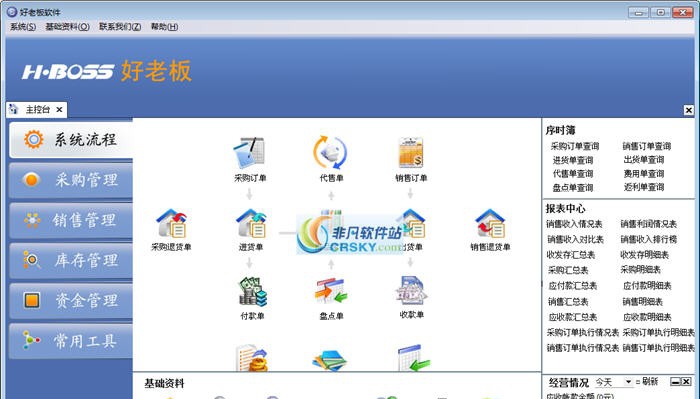Open the 系统(S) menu
This screenshot has height=399, width=700.
point(23,27)
